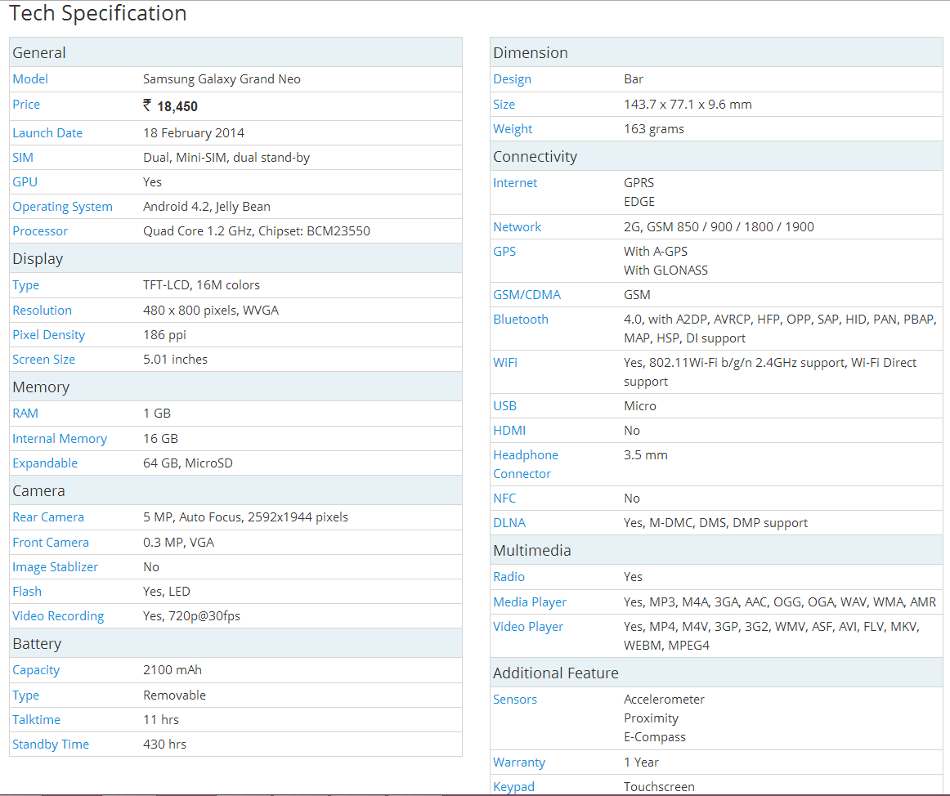Click the Talktime label link

[36, 720]
